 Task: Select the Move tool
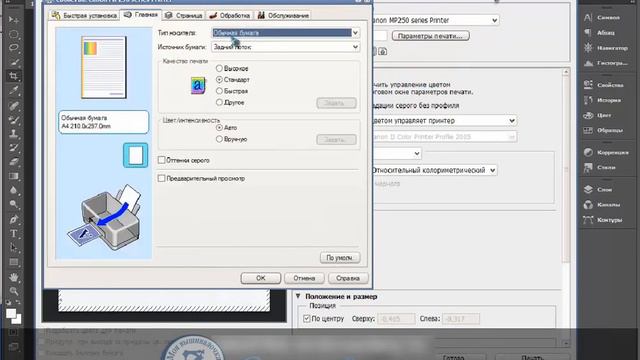[13, 20]
